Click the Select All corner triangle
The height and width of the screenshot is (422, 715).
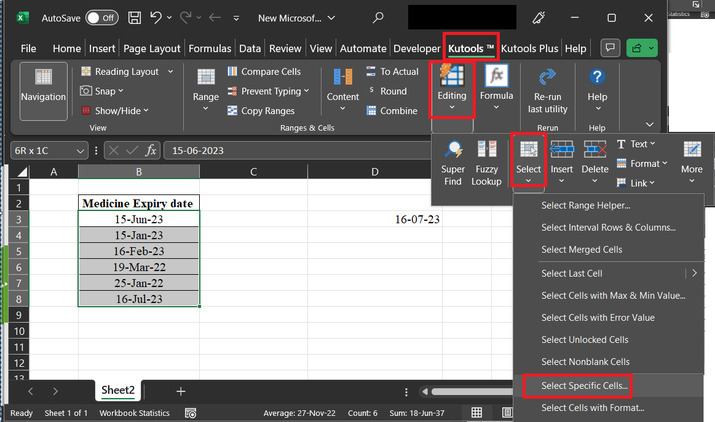pyautogui.click(x=21, y=172)
